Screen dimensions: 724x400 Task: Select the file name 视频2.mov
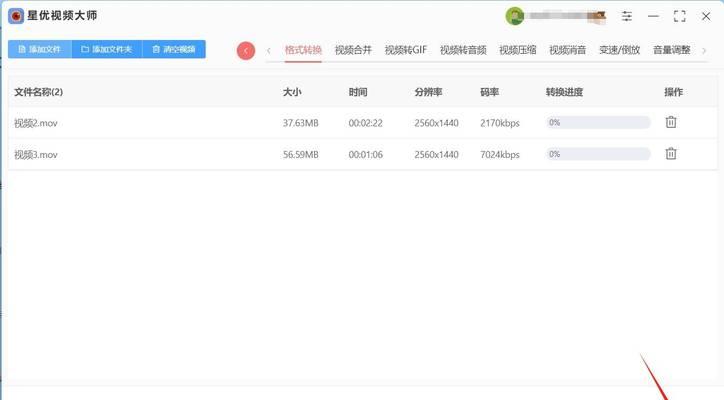(x=36, y=123)
